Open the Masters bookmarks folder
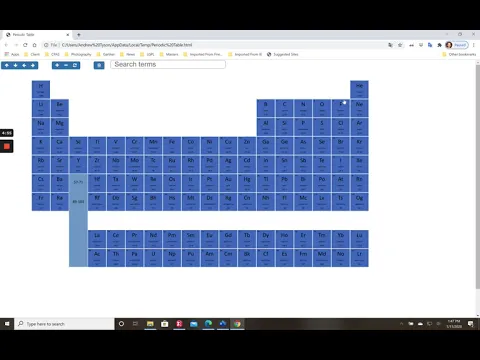480x360 pixels. [169, 54]
